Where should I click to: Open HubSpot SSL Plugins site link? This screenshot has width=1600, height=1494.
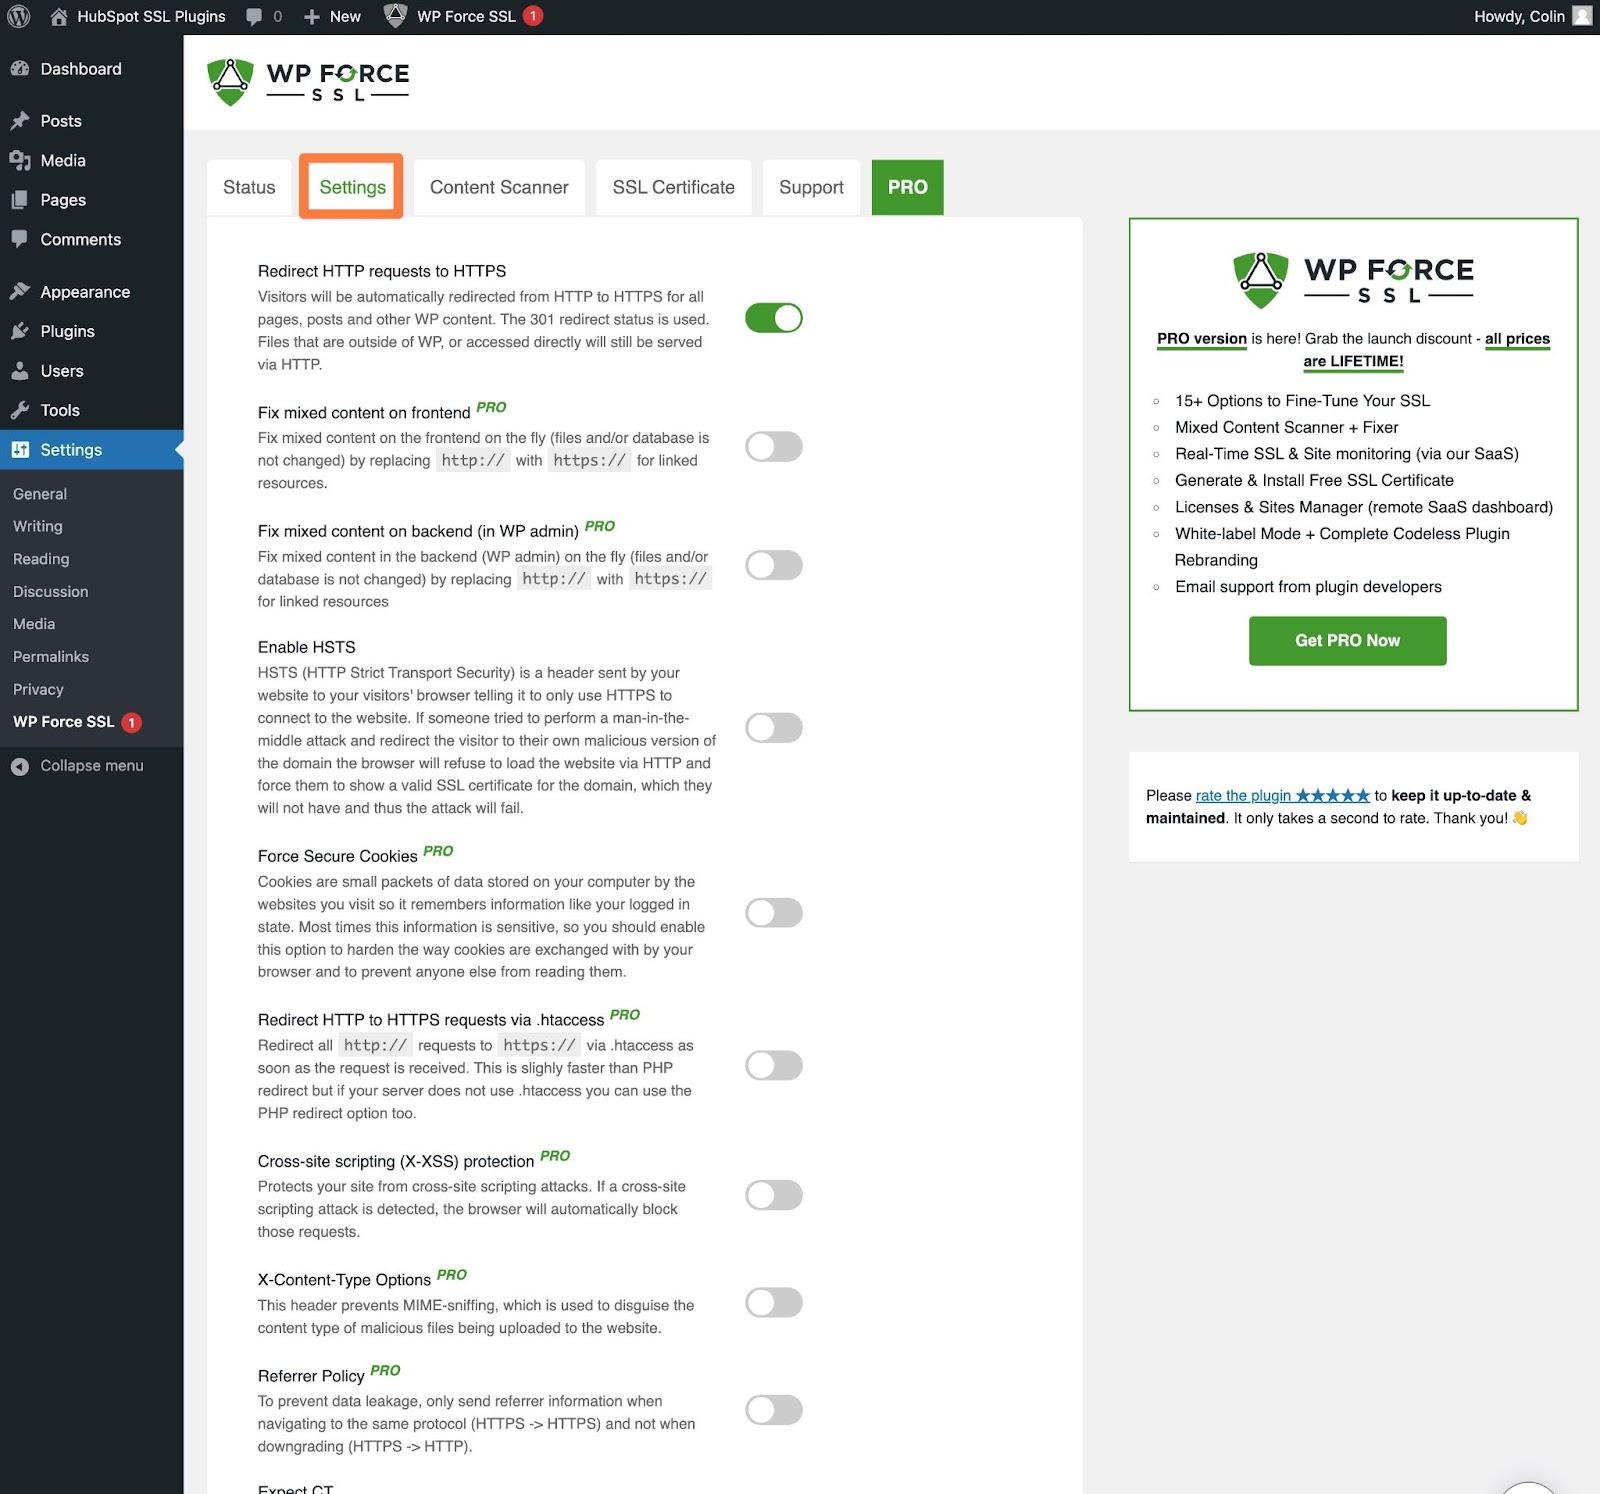tap(151, 16)
